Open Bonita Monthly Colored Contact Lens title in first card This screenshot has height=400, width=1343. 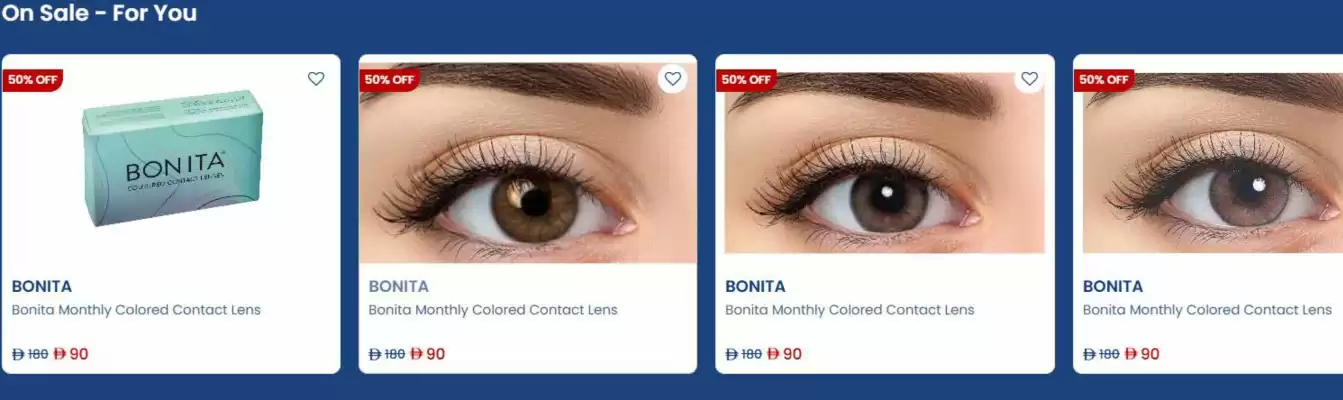[136, 310]
